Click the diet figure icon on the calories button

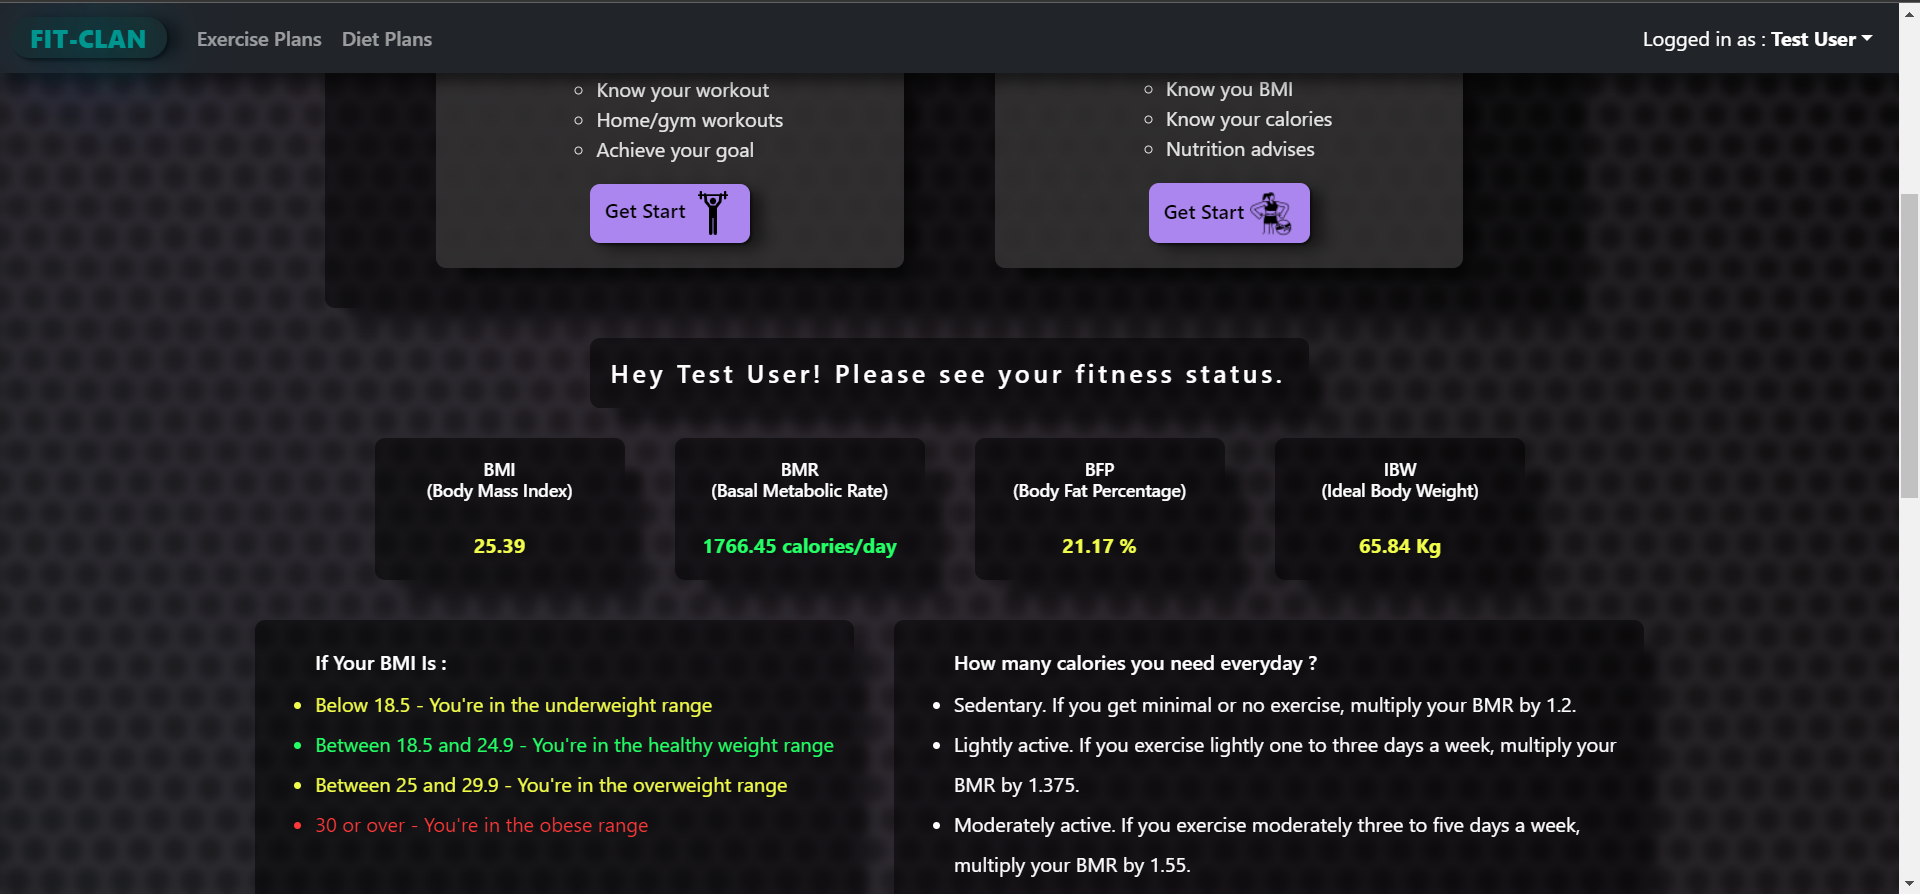(1271, 213)
